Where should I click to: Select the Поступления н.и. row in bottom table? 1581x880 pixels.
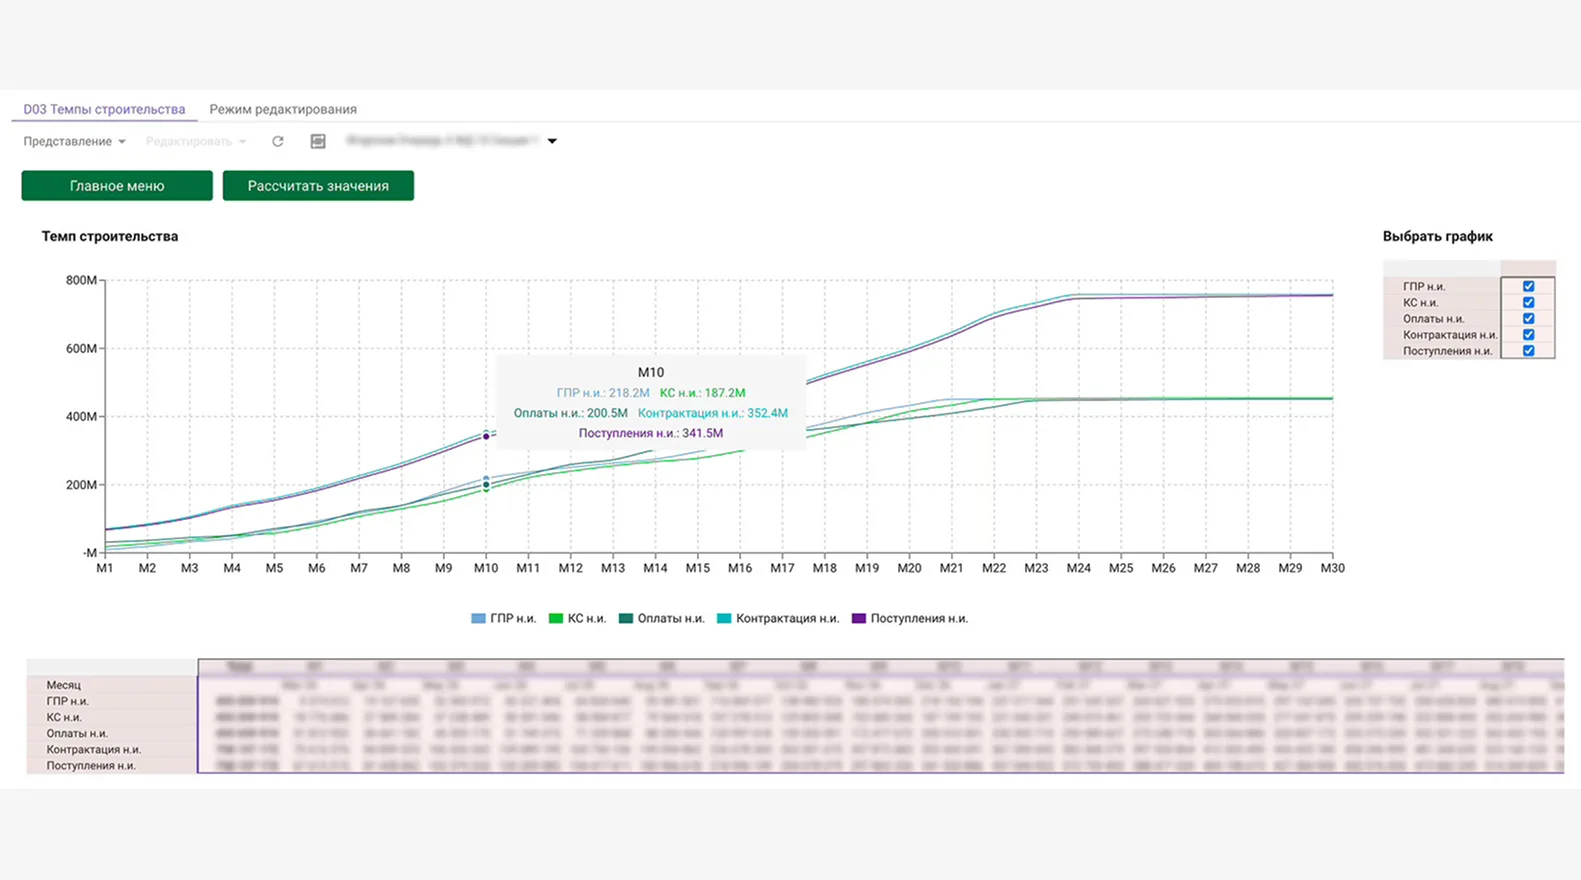pos(91,765)
